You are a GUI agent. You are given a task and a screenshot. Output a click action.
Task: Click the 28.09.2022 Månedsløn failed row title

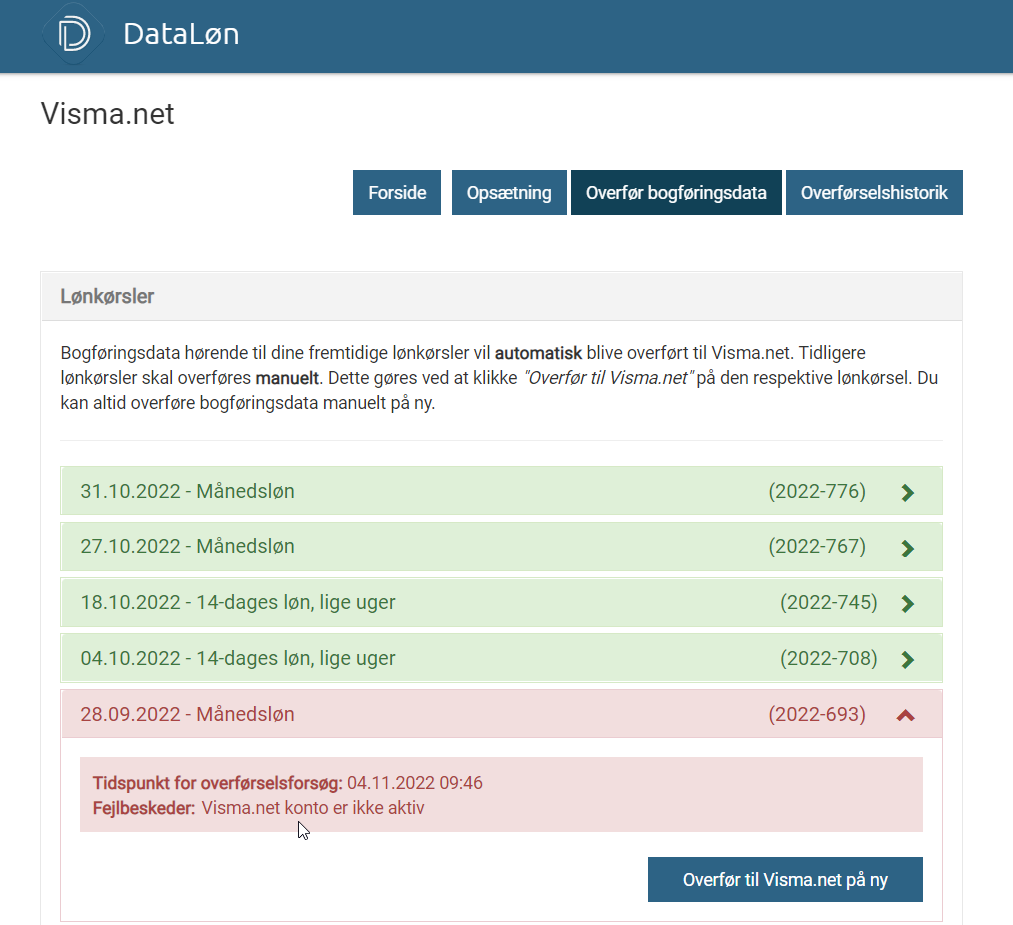click(x=188, y=715)
